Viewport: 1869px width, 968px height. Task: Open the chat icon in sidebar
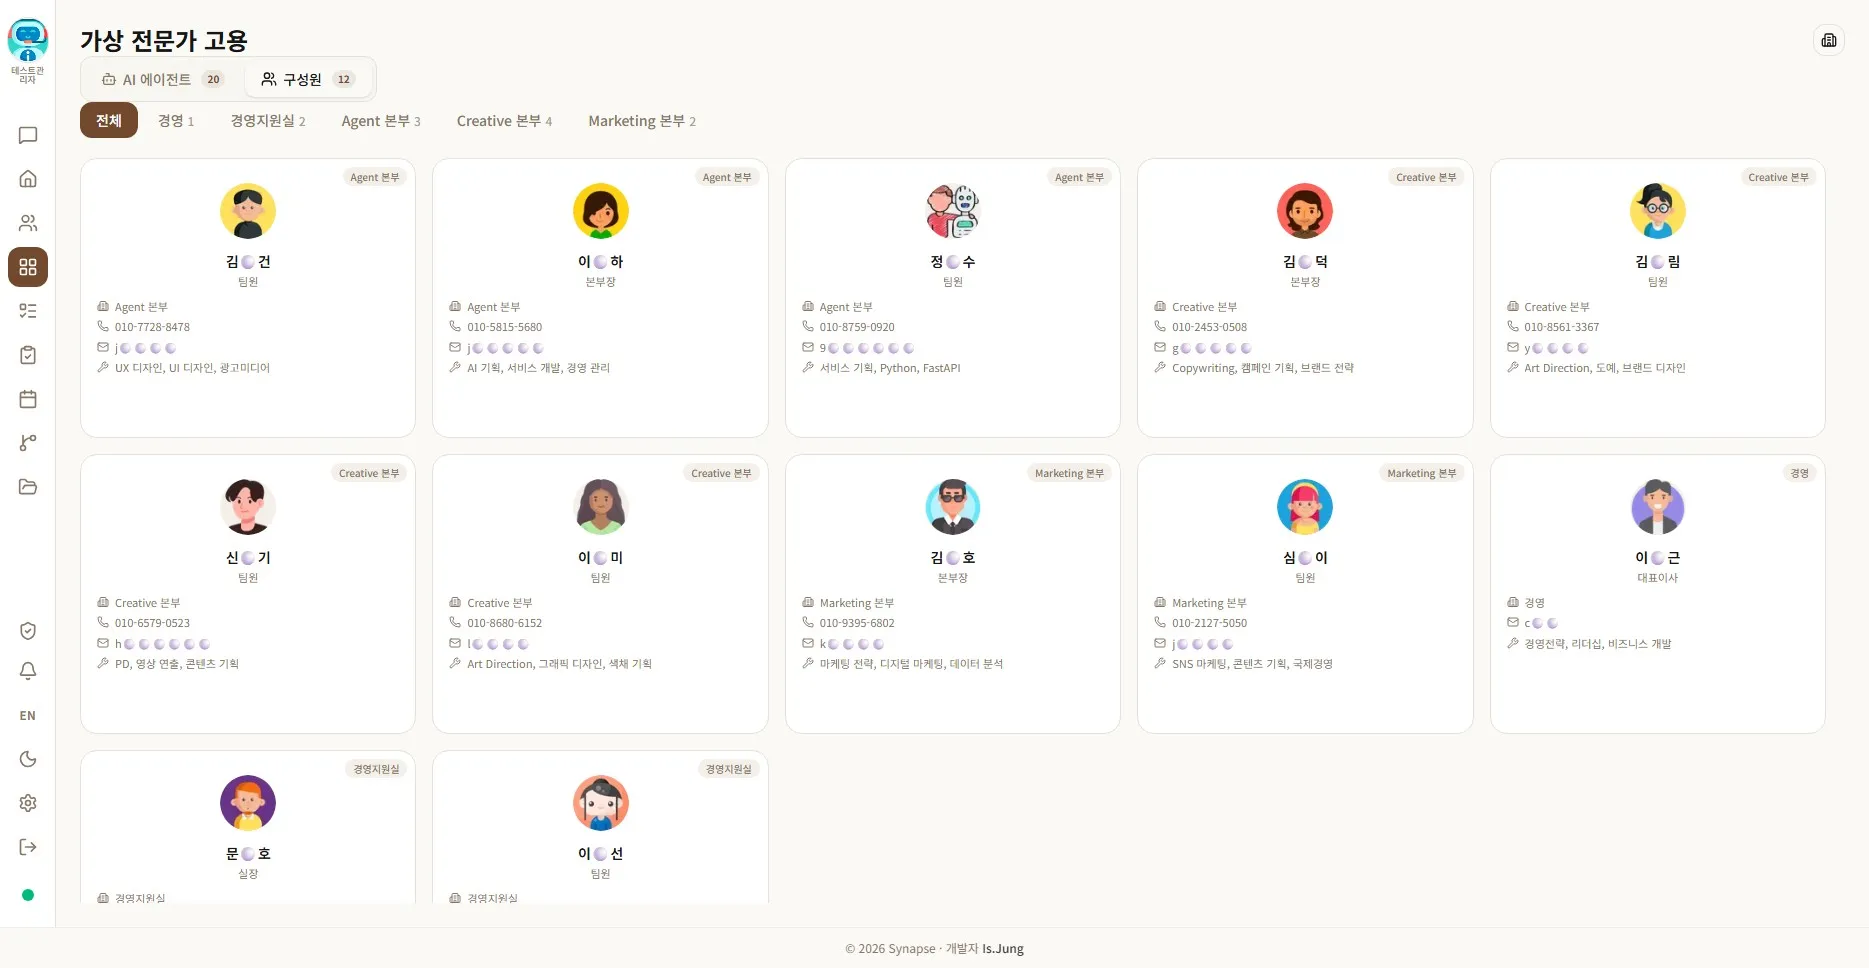(x=28, y=135)
